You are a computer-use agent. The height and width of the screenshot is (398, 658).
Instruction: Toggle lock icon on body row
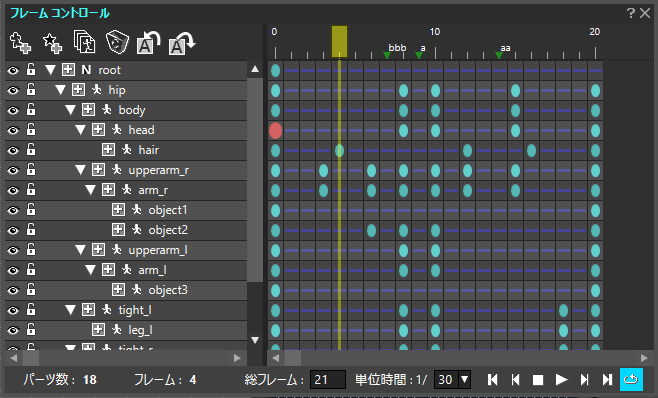[31, 110]
